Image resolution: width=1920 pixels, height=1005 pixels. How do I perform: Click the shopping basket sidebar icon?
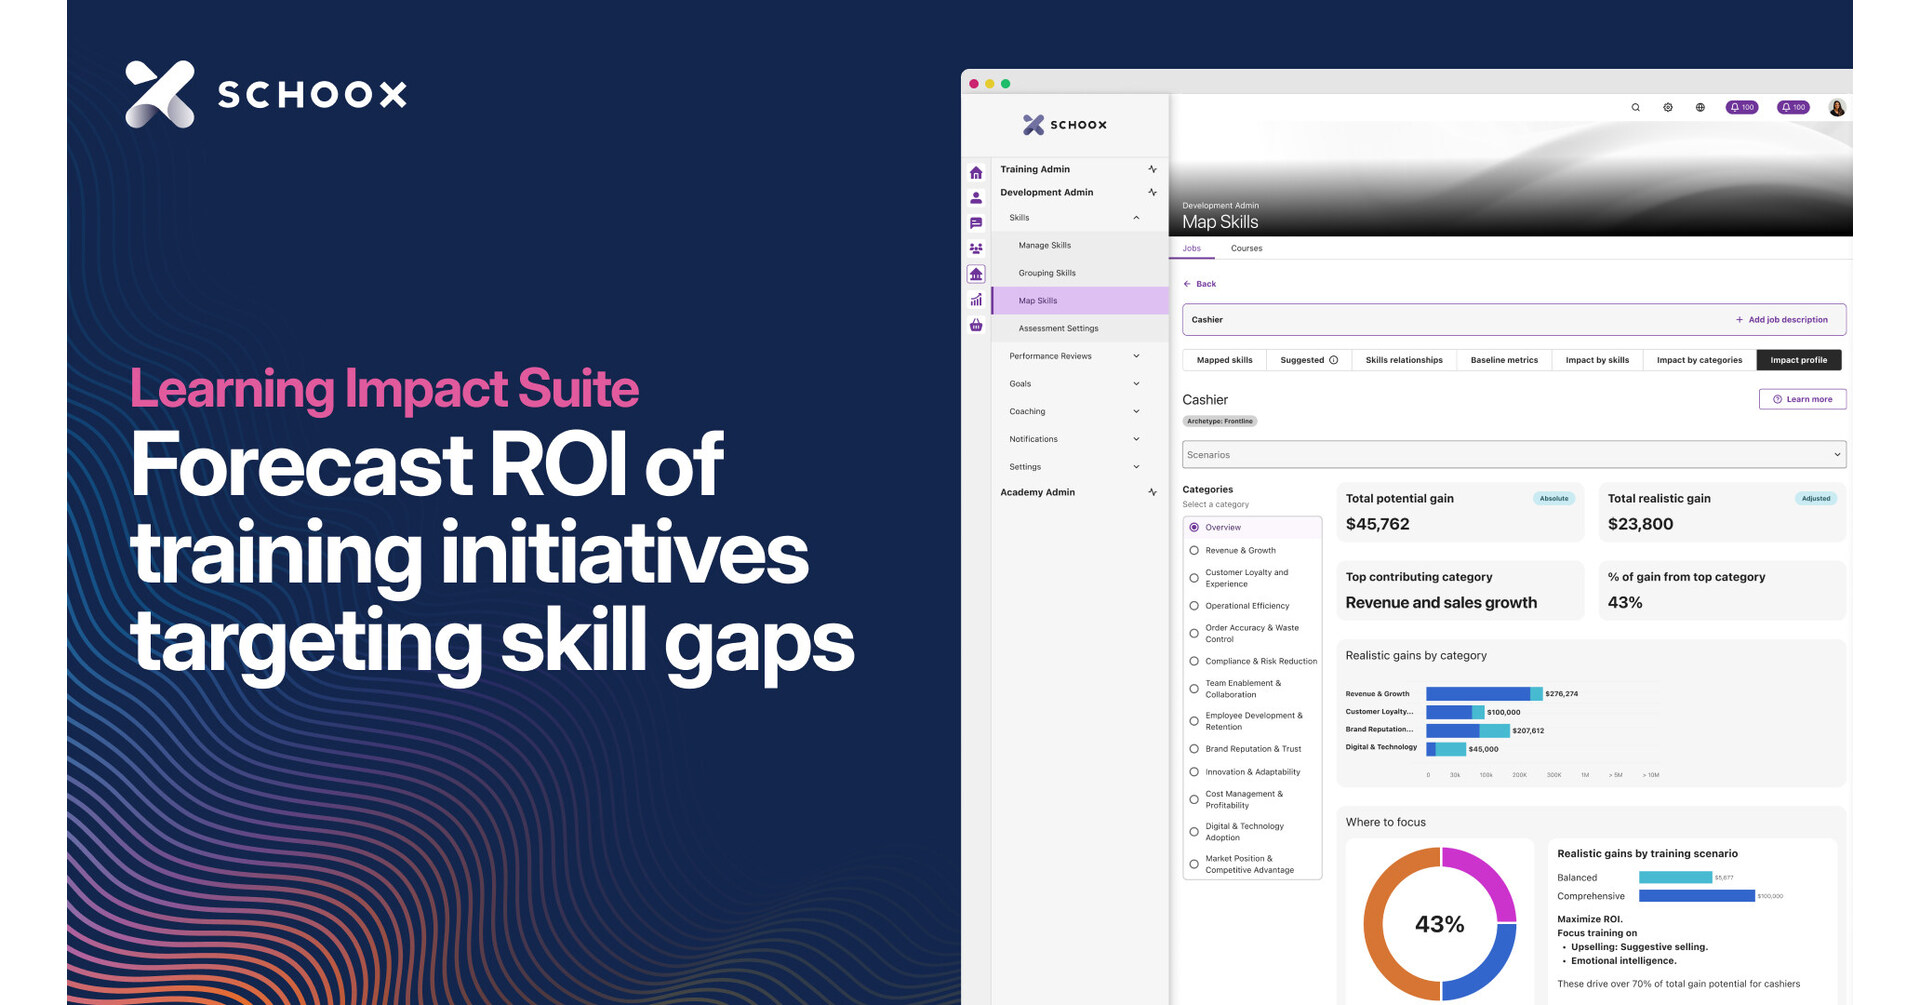click(x=976, y=325)
